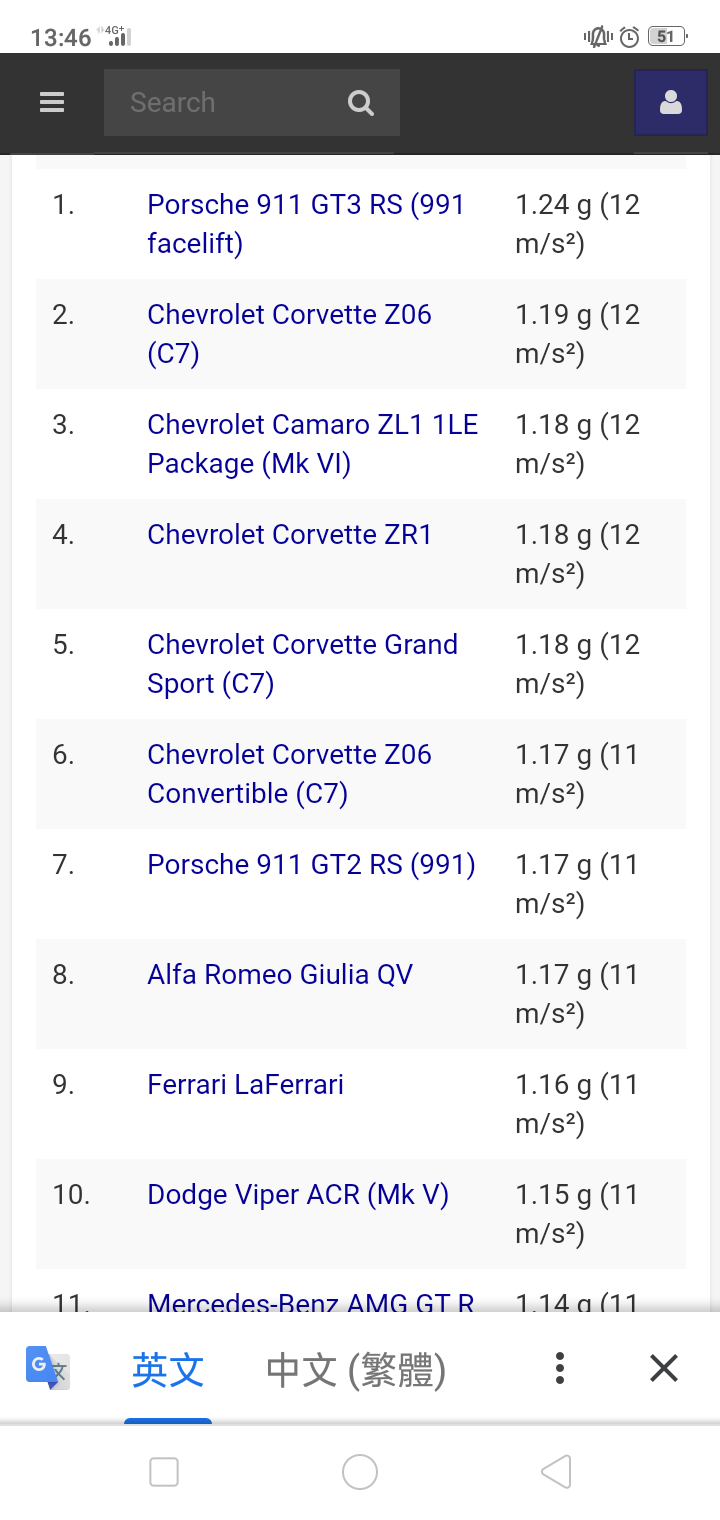Switch to 中文 (繁體) translation tab

point(356,1369)
